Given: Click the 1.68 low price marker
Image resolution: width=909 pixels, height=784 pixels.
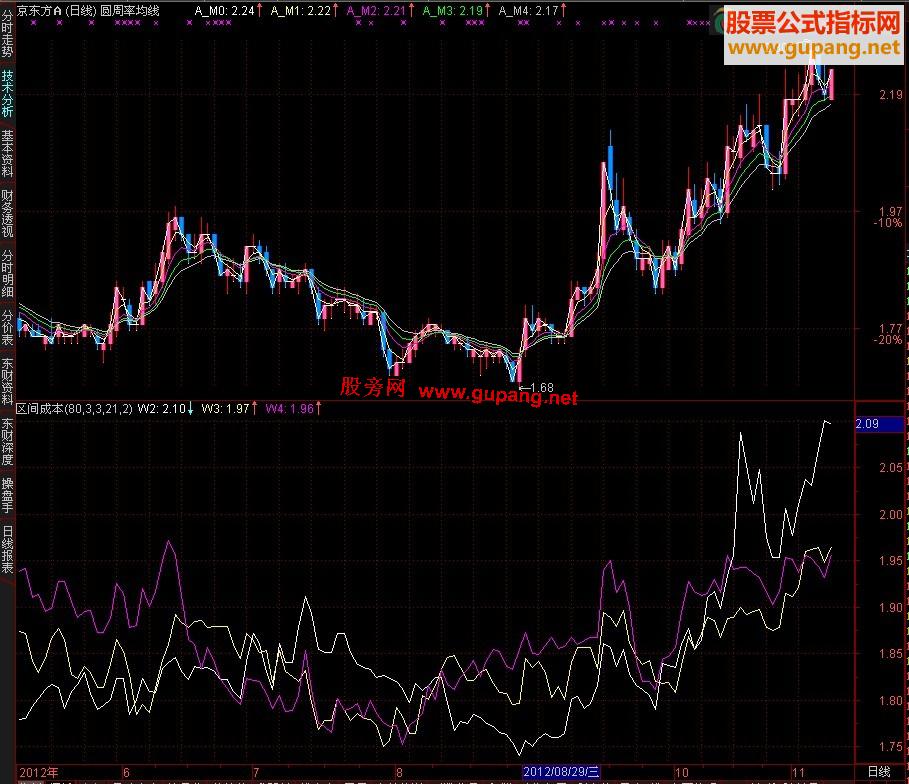Looking at the screenshot, I should tap(537, 387).
